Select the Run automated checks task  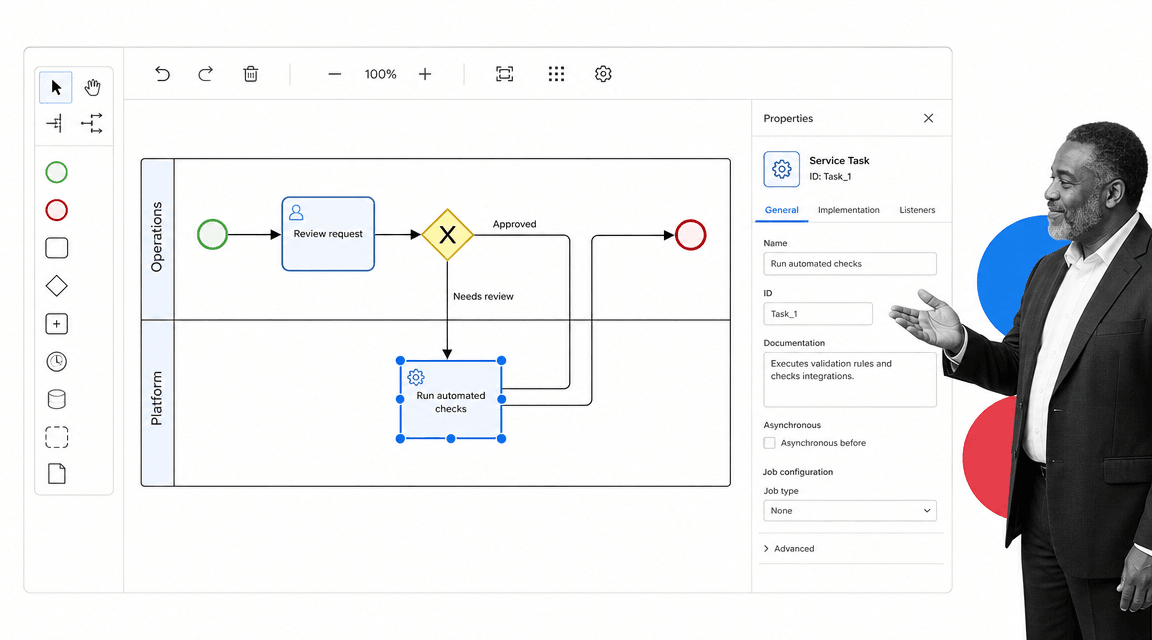point(451,400)
